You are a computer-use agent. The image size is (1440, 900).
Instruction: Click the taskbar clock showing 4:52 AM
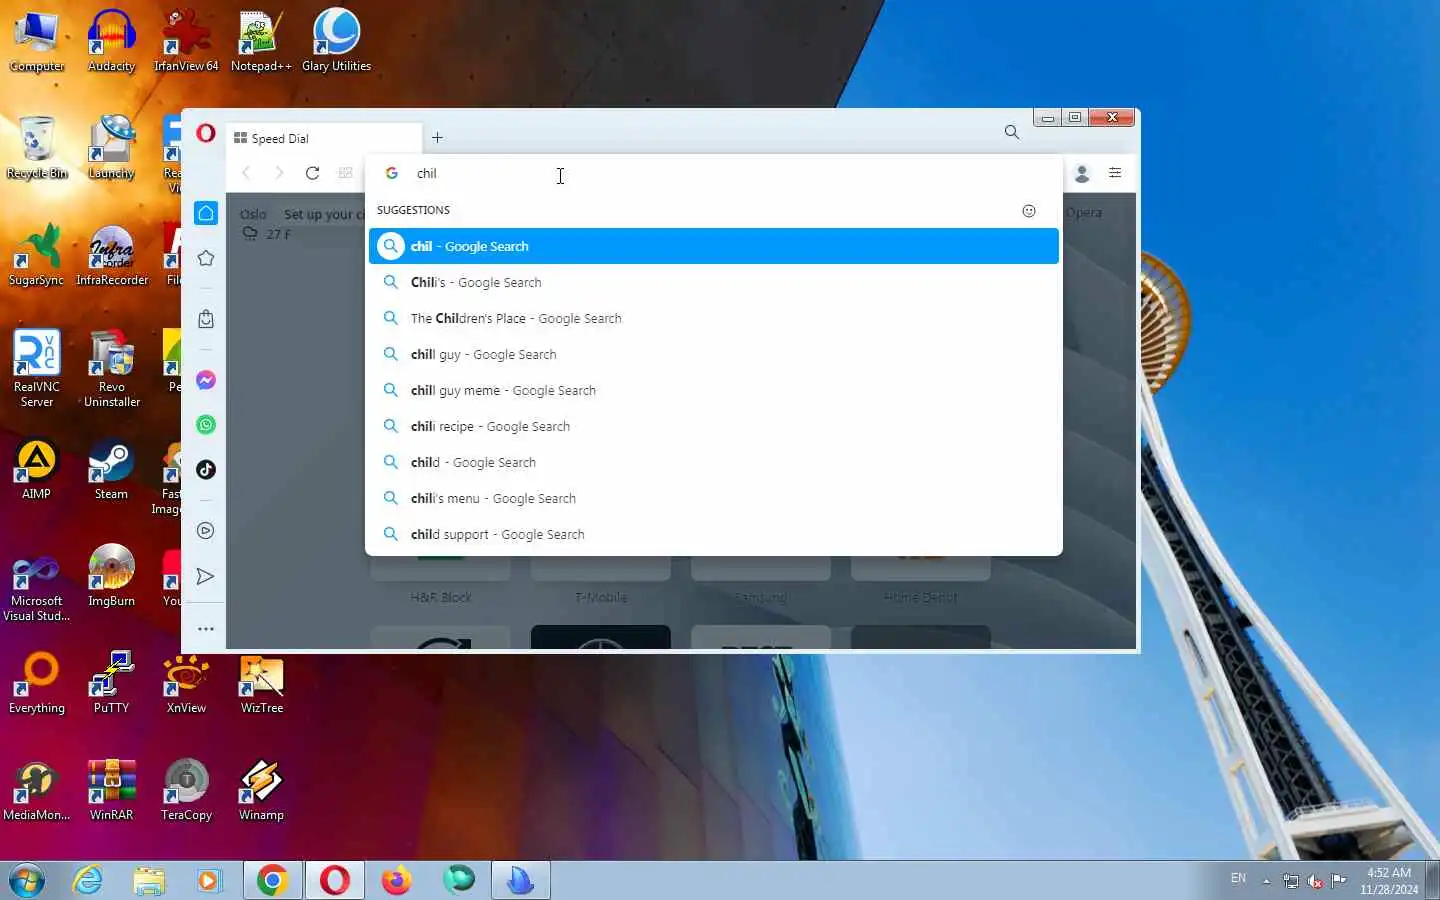[x=1389, y=881]
